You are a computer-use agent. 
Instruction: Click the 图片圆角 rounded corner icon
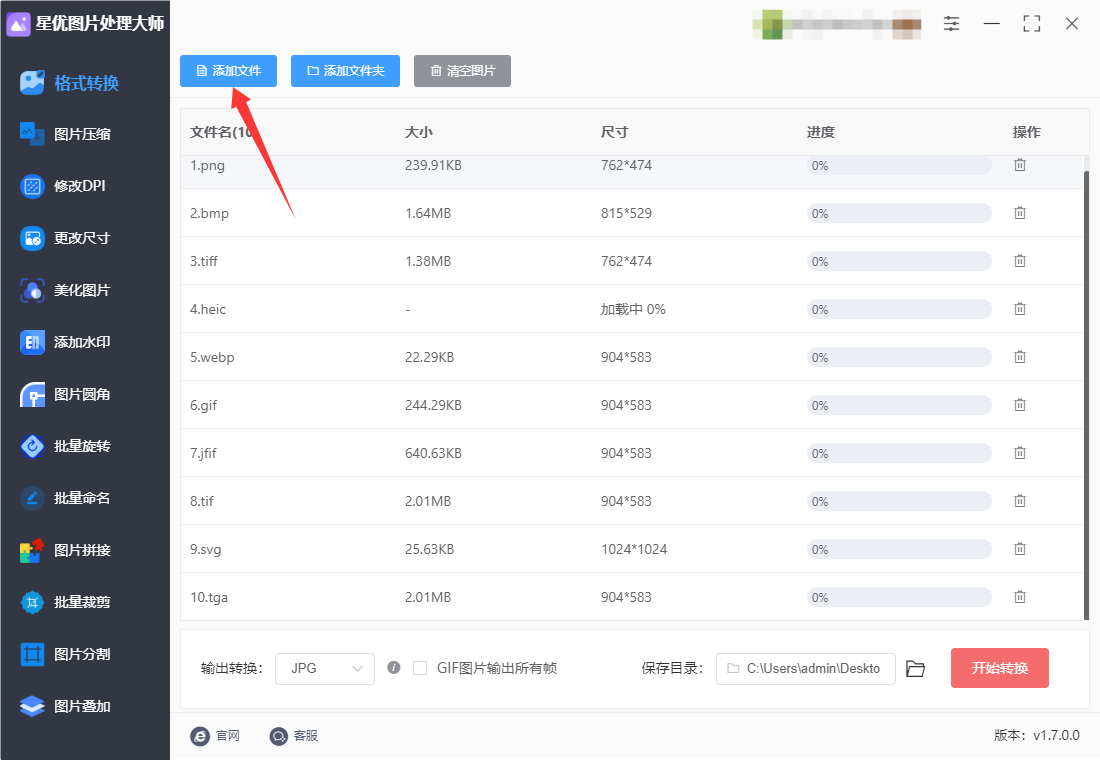32,394
